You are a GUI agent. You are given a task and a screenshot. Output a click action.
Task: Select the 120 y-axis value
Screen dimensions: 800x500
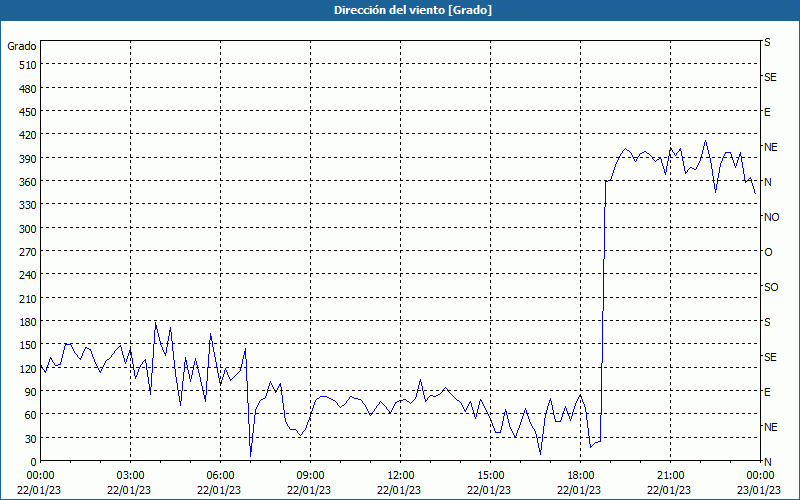click(28, 369)
